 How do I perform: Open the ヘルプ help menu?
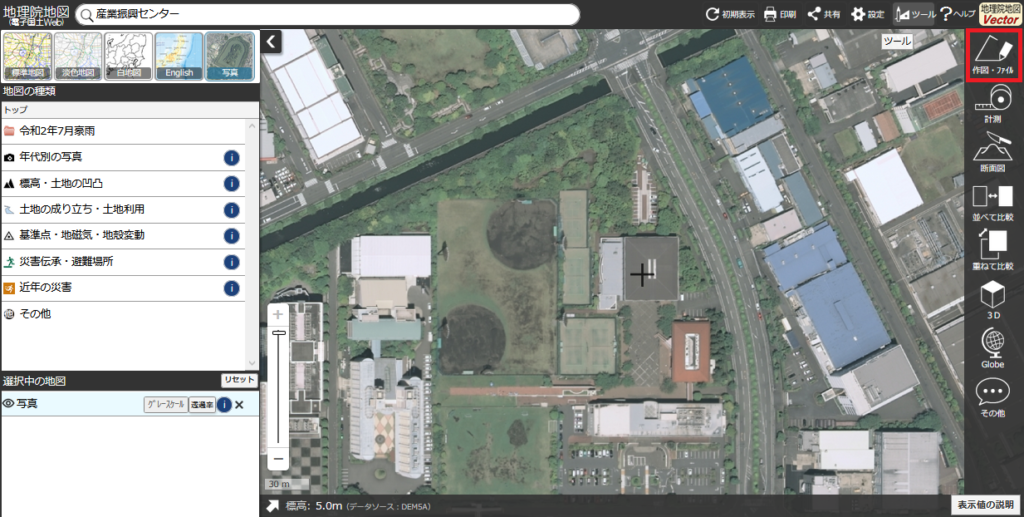click(x=957, y=14)
